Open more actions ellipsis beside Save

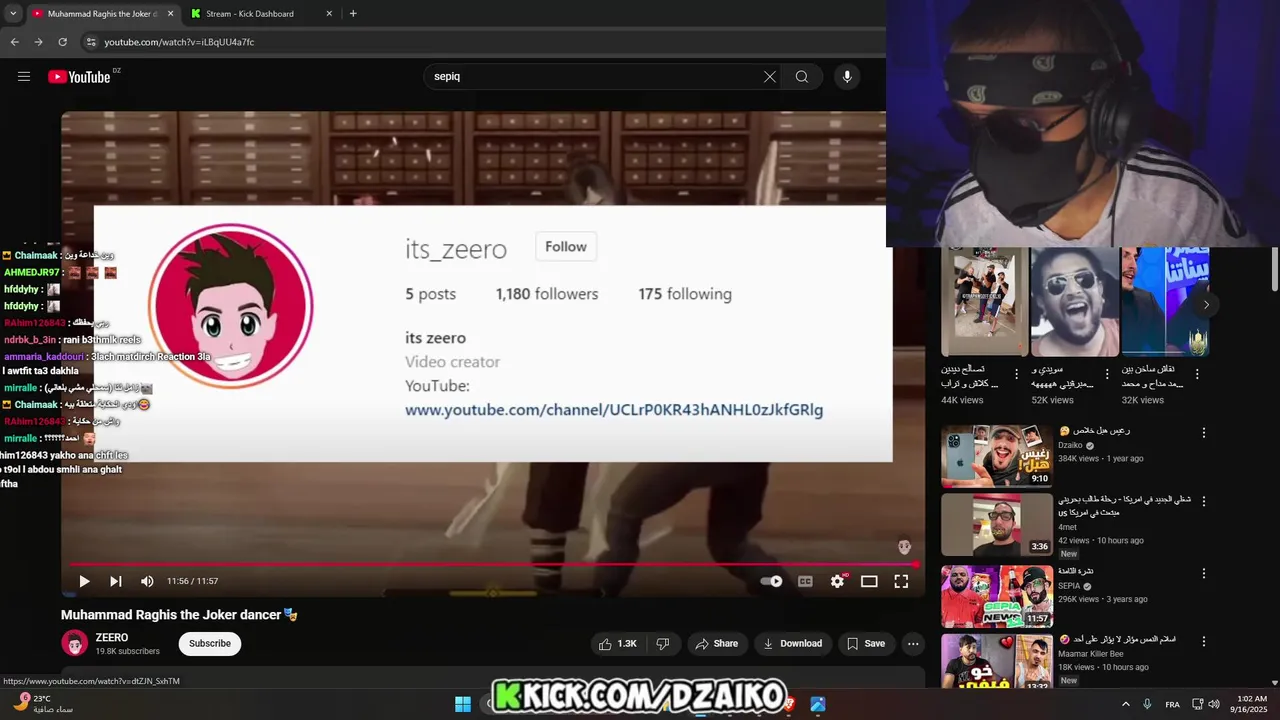coord(913,644)
